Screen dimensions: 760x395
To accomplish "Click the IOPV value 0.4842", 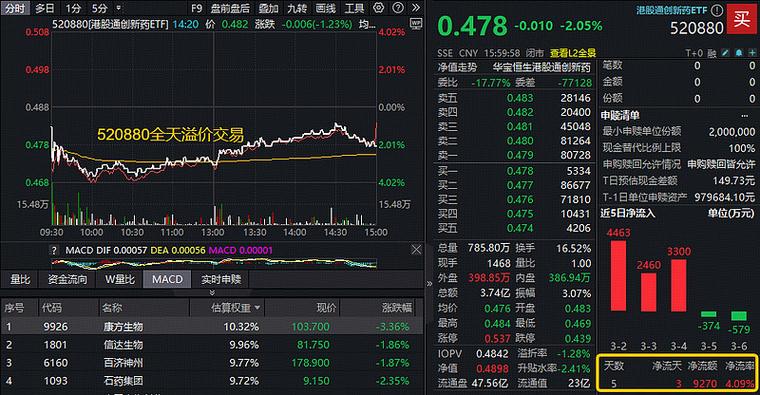I will click(492, 353).
